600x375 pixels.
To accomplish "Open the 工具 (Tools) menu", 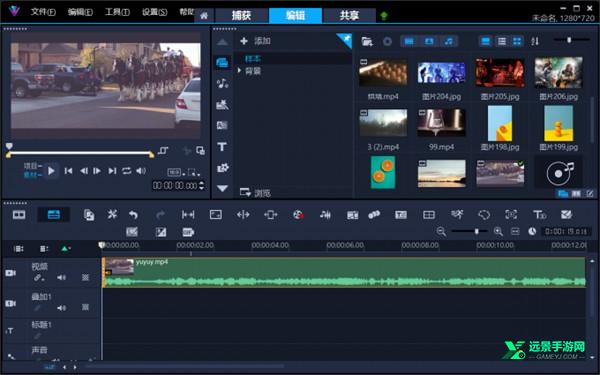I will (117, 12).
